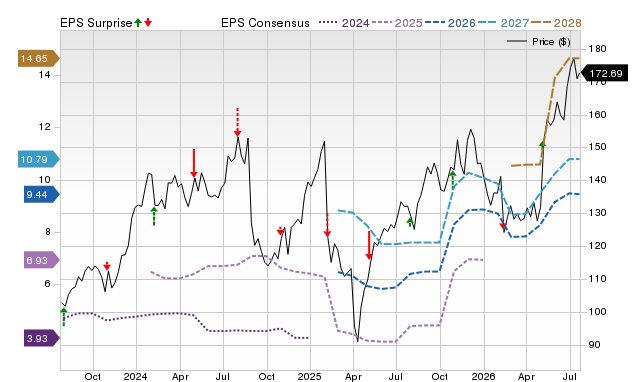The image size is (640, 382).
Task: Click the green arrow at the chart's far left start
Action: (x=64, y=317)
